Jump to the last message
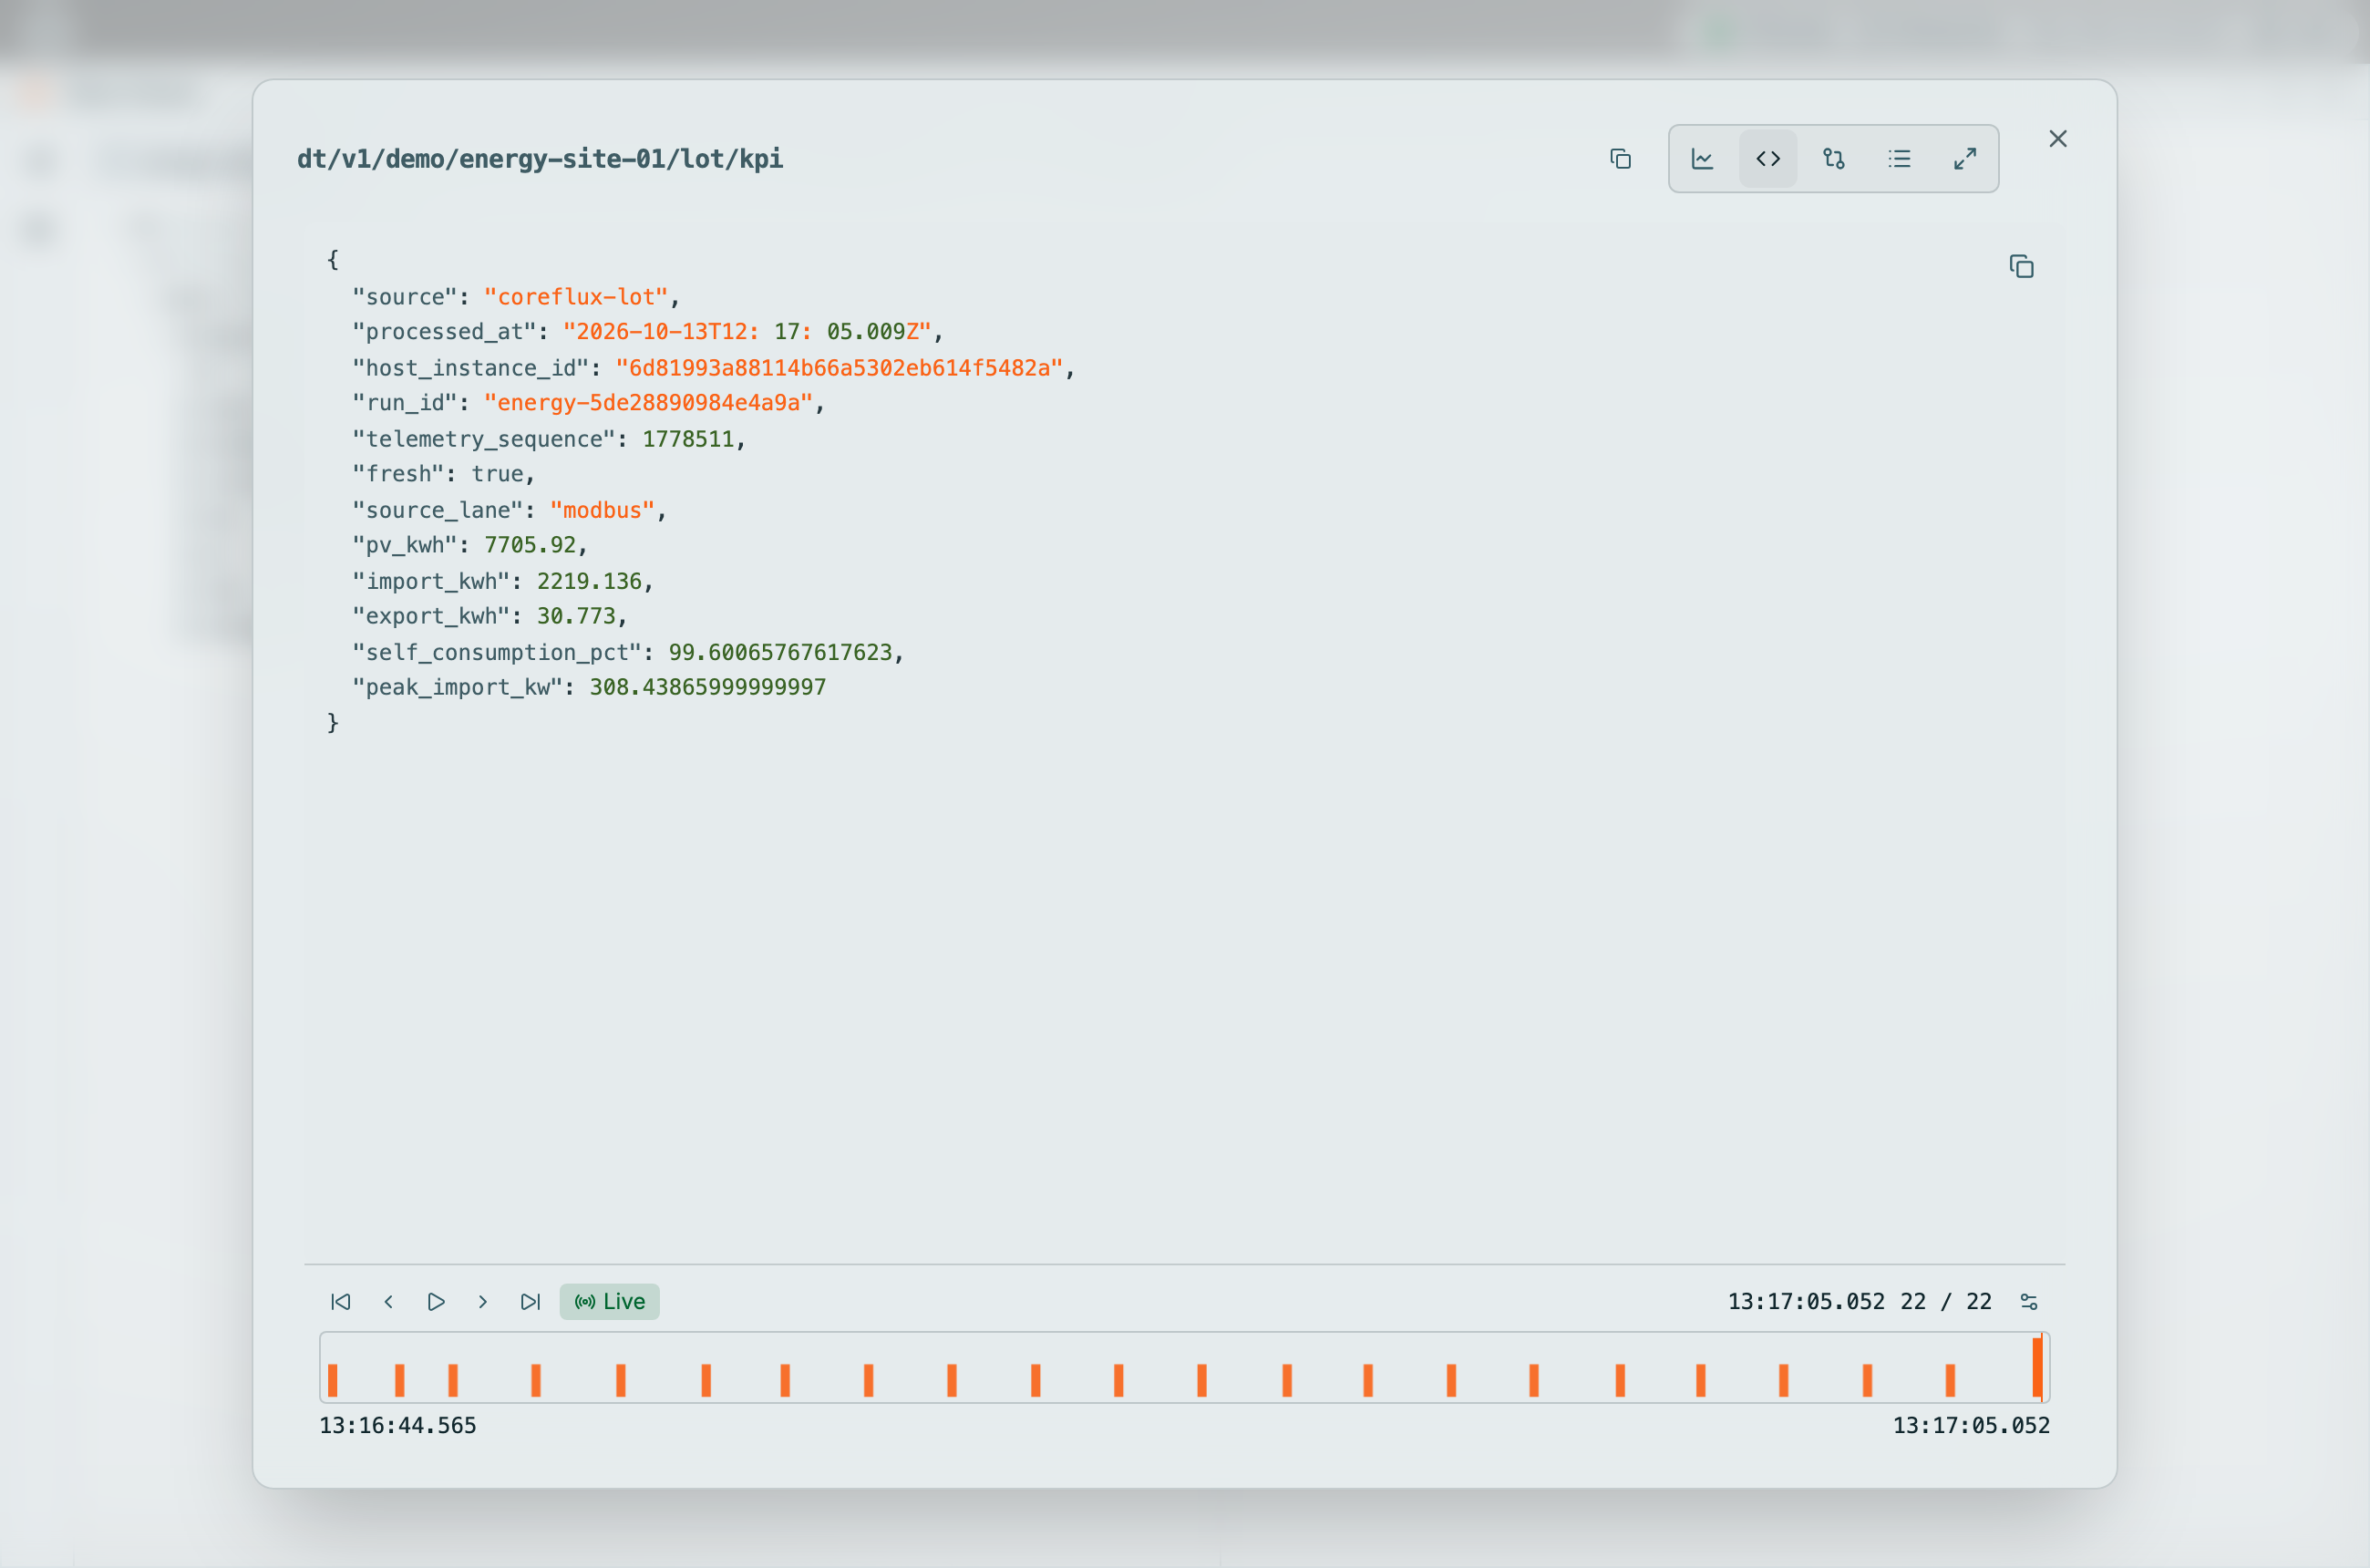Image resolution: width=2370 pixels, height=1568 pixels. click(x=530, y=1301)
